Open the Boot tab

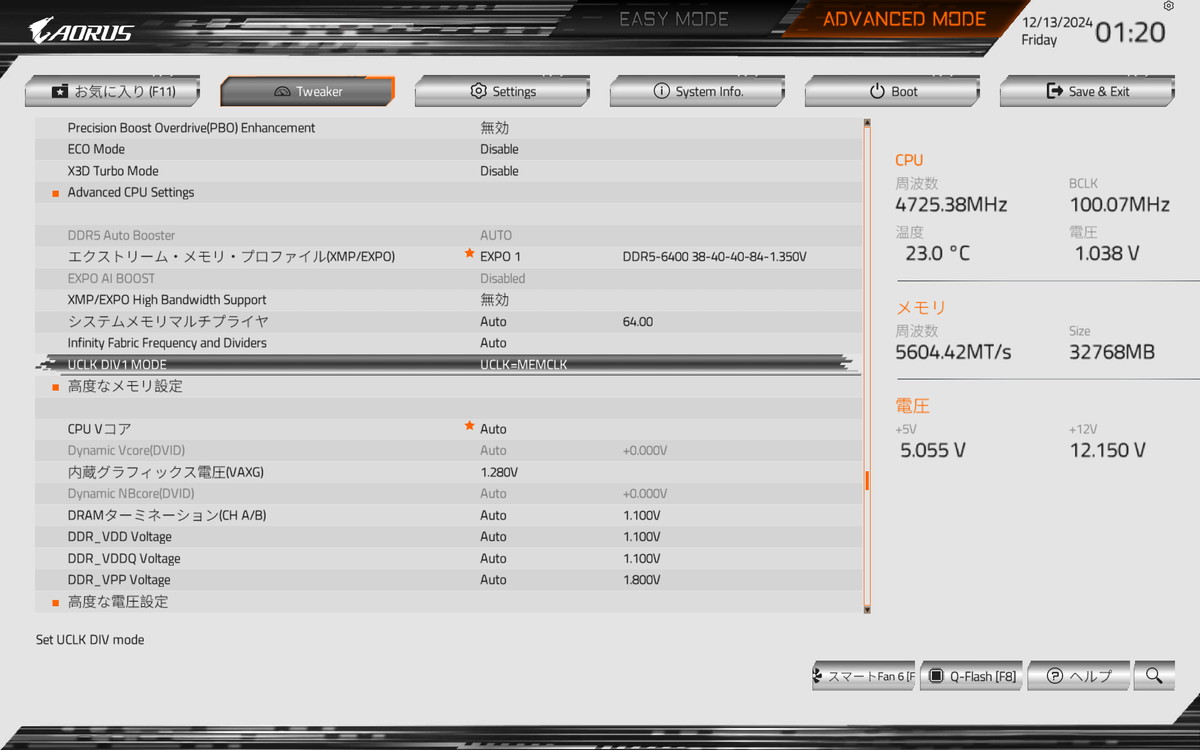[892, 91]
